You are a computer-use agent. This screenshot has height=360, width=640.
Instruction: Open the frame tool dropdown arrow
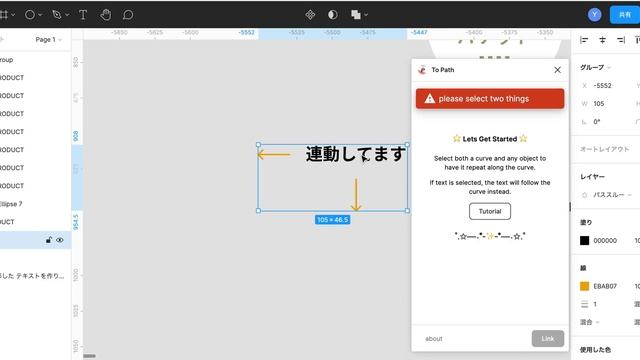(x=13, y=15)
